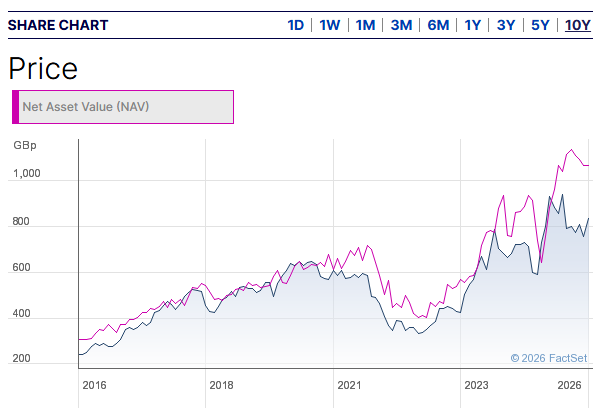Click the 200 y-axis label

[21, 358]
